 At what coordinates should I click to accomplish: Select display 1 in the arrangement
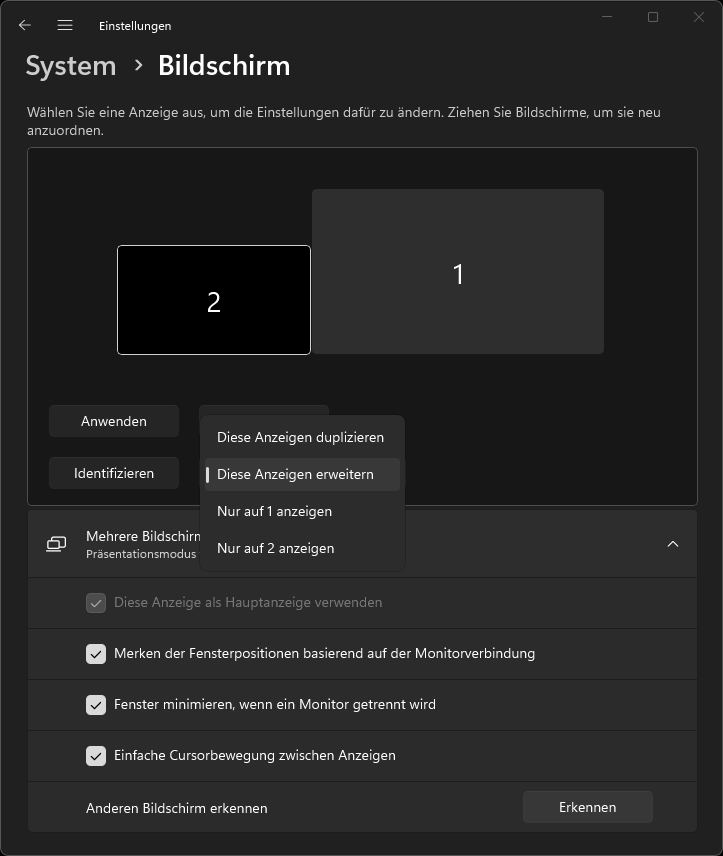coord(458,272)
